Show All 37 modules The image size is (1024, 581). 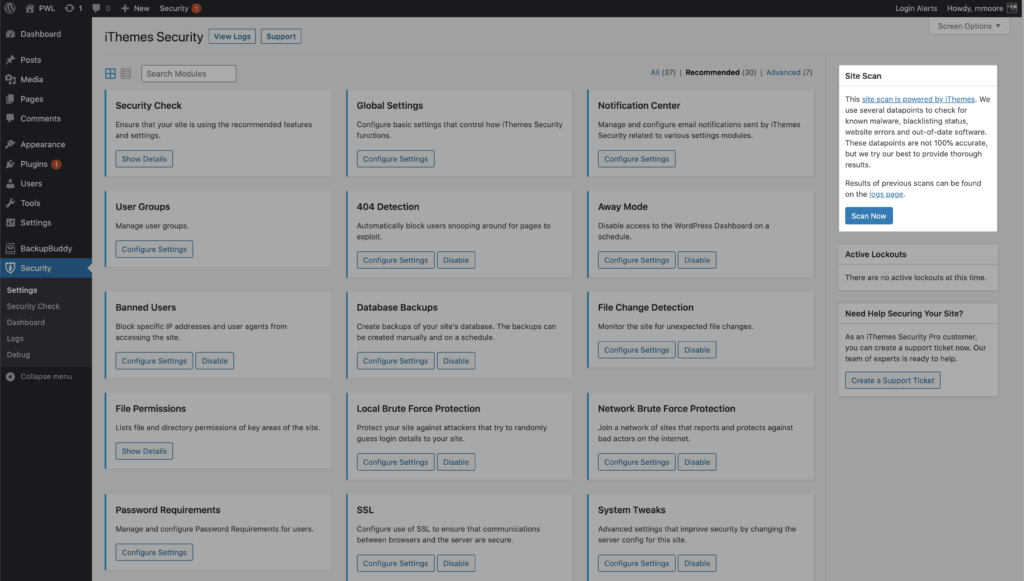(663, 72)
